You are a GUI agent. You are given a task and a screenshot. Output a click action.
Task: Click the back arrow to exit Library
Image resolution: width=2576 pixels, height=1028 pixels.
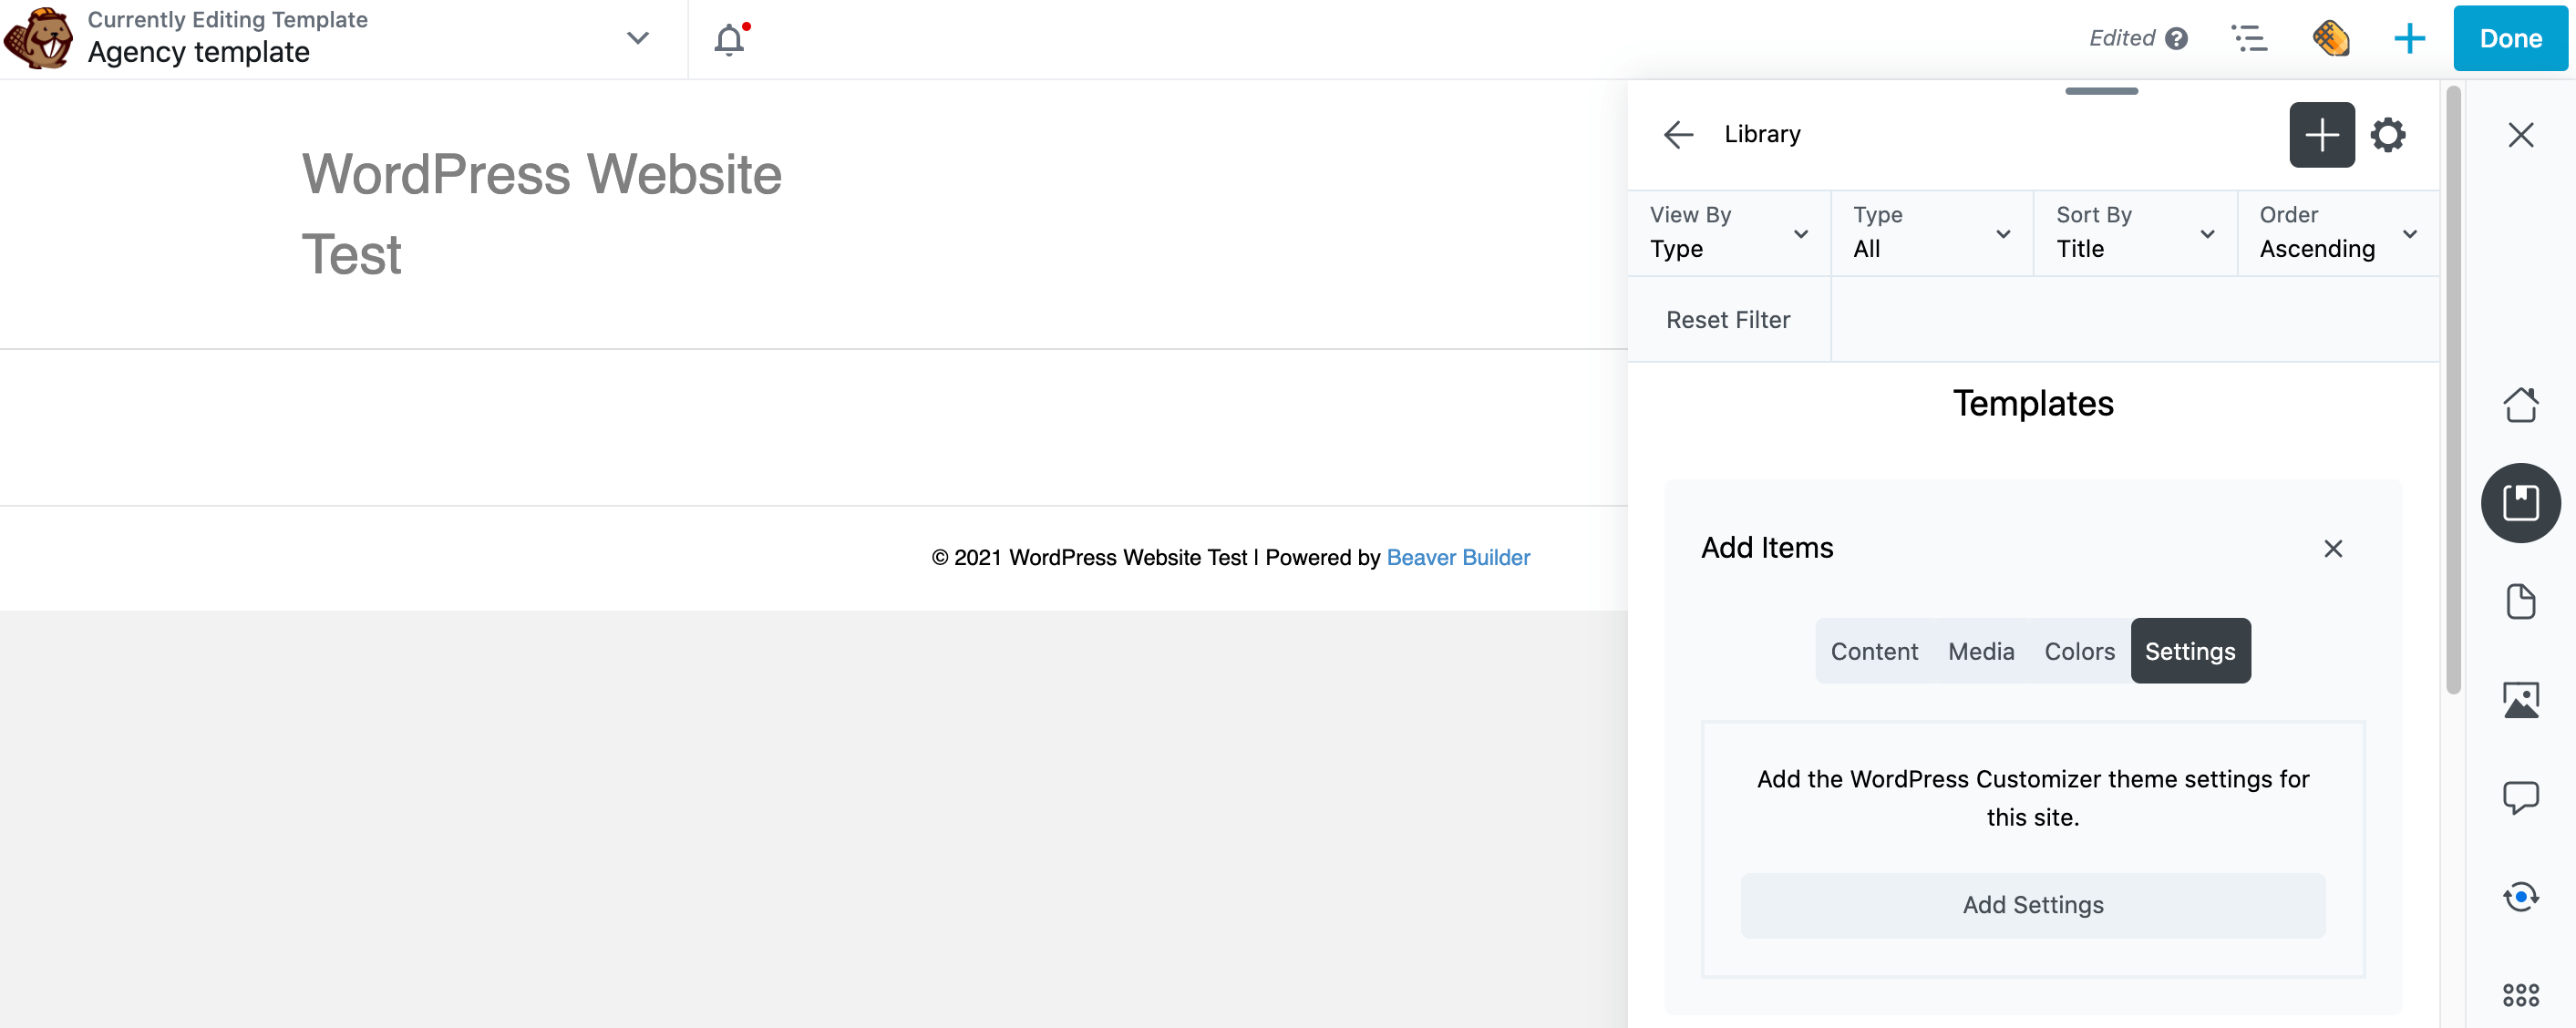click(1675, 135)
